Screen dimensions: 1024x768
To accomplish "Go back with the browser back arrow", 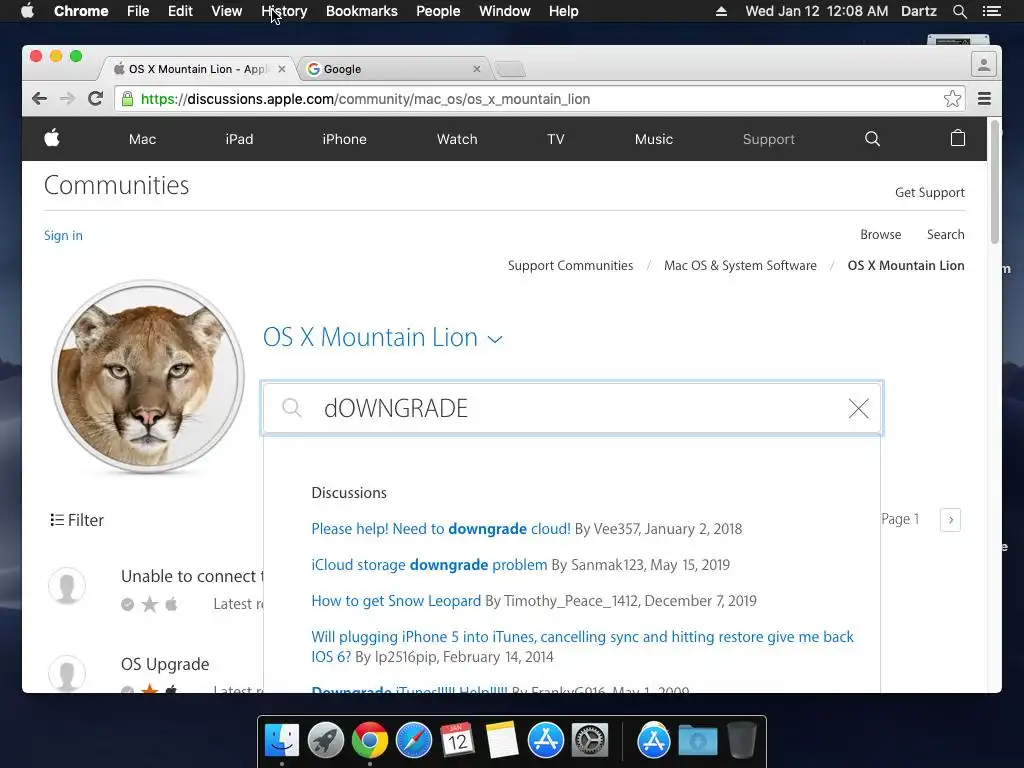I will coord(39,99).
